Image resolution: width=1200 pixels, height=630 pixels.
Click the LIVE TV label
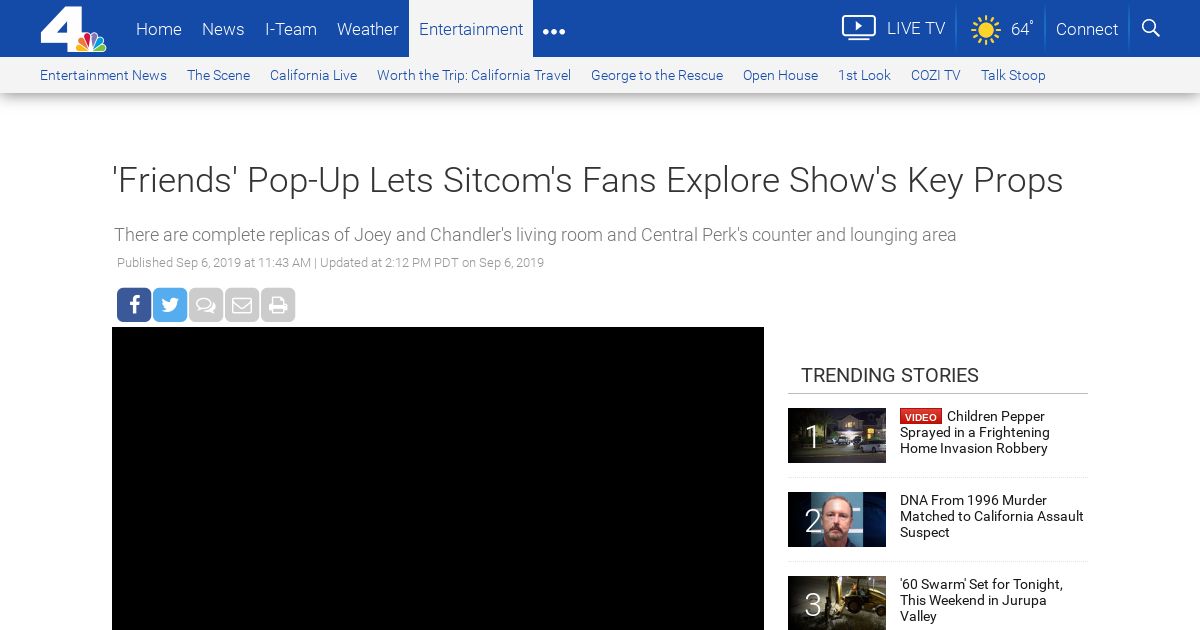click(x=916, y=28)
